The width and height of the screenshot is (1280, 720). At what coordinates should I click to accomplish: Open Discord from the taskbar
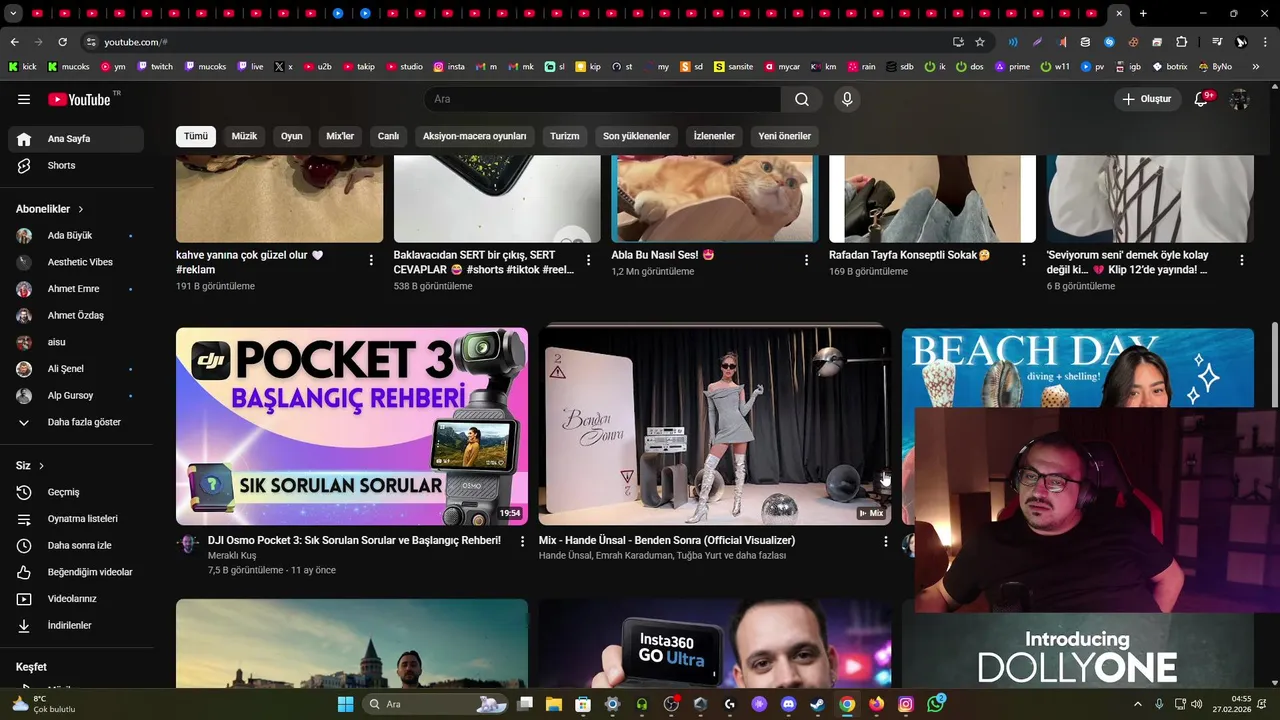[788, 704]
